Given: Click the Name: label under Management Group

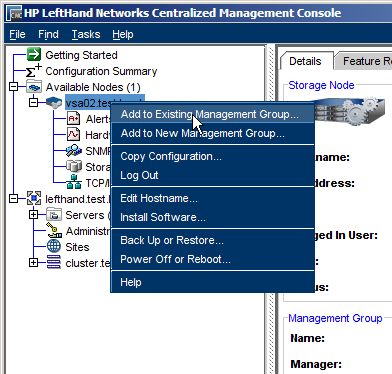Looking at the screenshot, I should coord(307,338).
